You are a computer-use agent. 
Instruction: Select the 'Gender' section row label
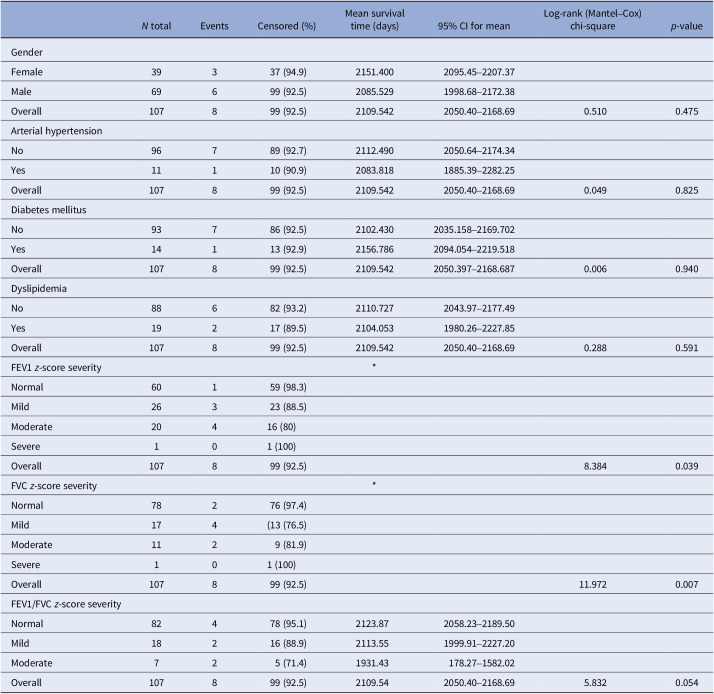27,52
